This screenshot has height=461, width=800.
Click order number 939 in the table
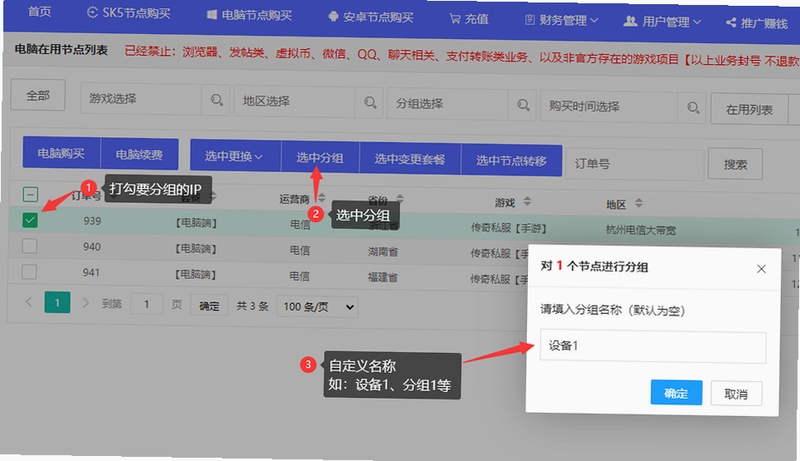coord(92,221)
